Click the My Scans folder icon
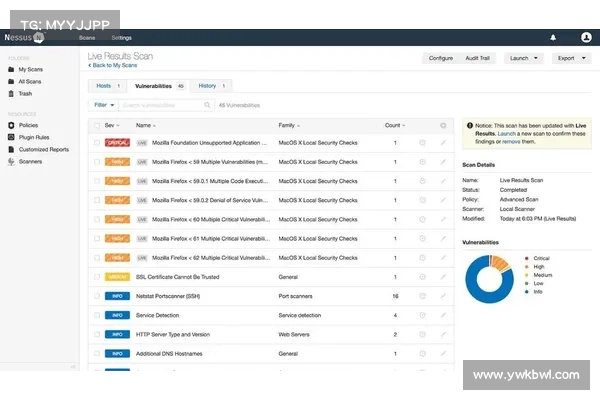The width and height of the screenshot is (600, 400). point(11,69)
